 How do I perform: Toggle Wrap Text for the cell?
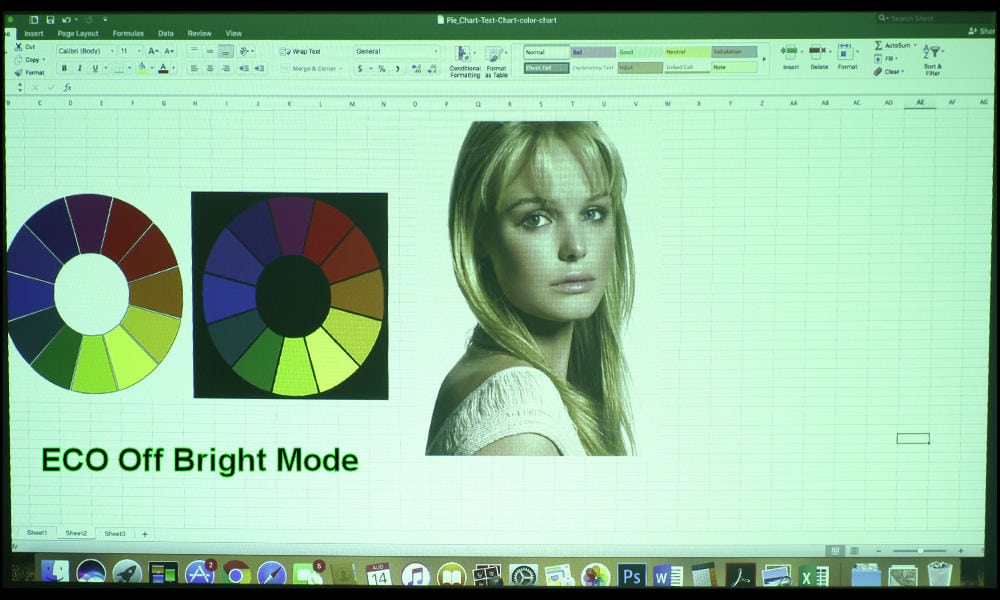point(301,51)
